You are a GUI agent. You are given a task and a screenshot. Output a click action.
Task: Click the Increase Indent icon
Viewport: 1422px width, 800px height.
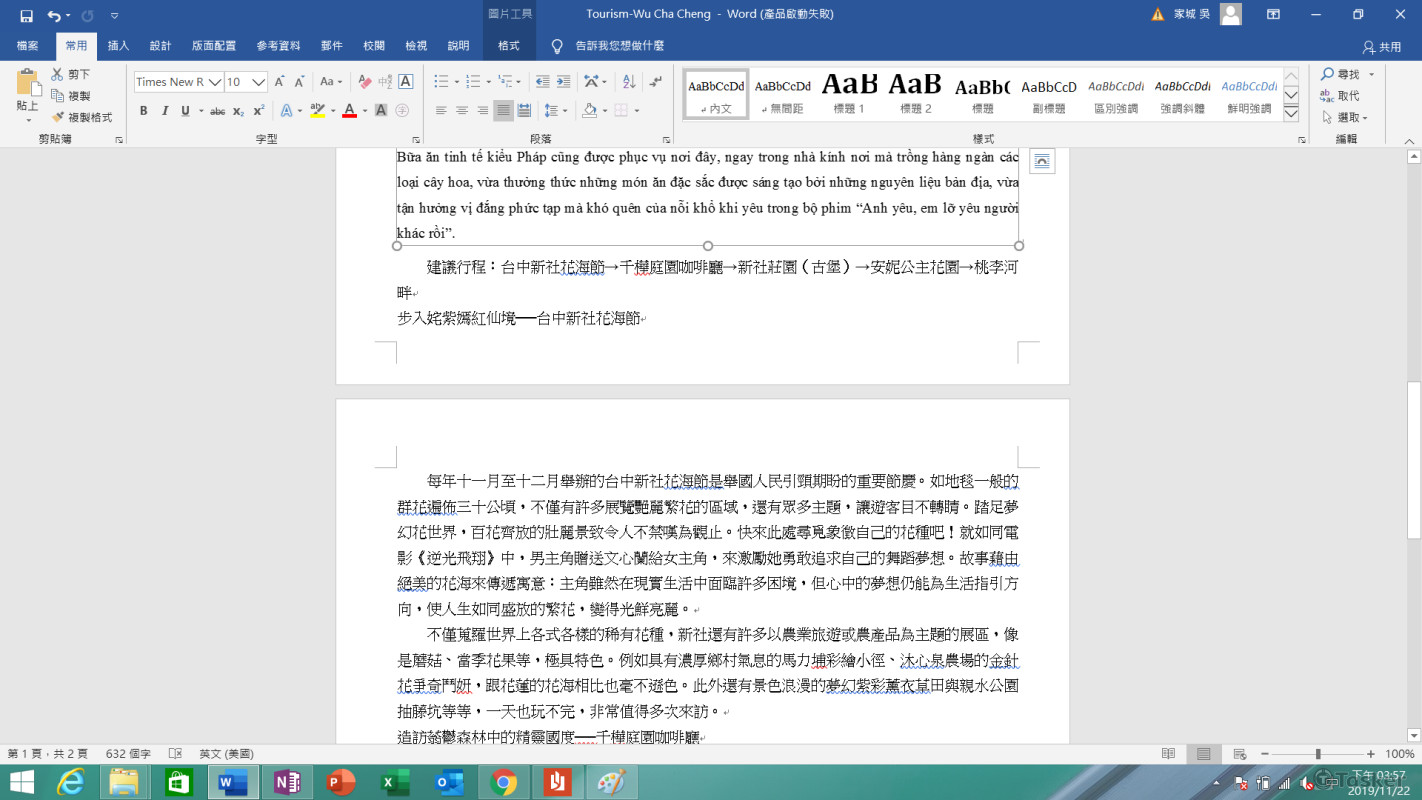click(x=563, y=82)
